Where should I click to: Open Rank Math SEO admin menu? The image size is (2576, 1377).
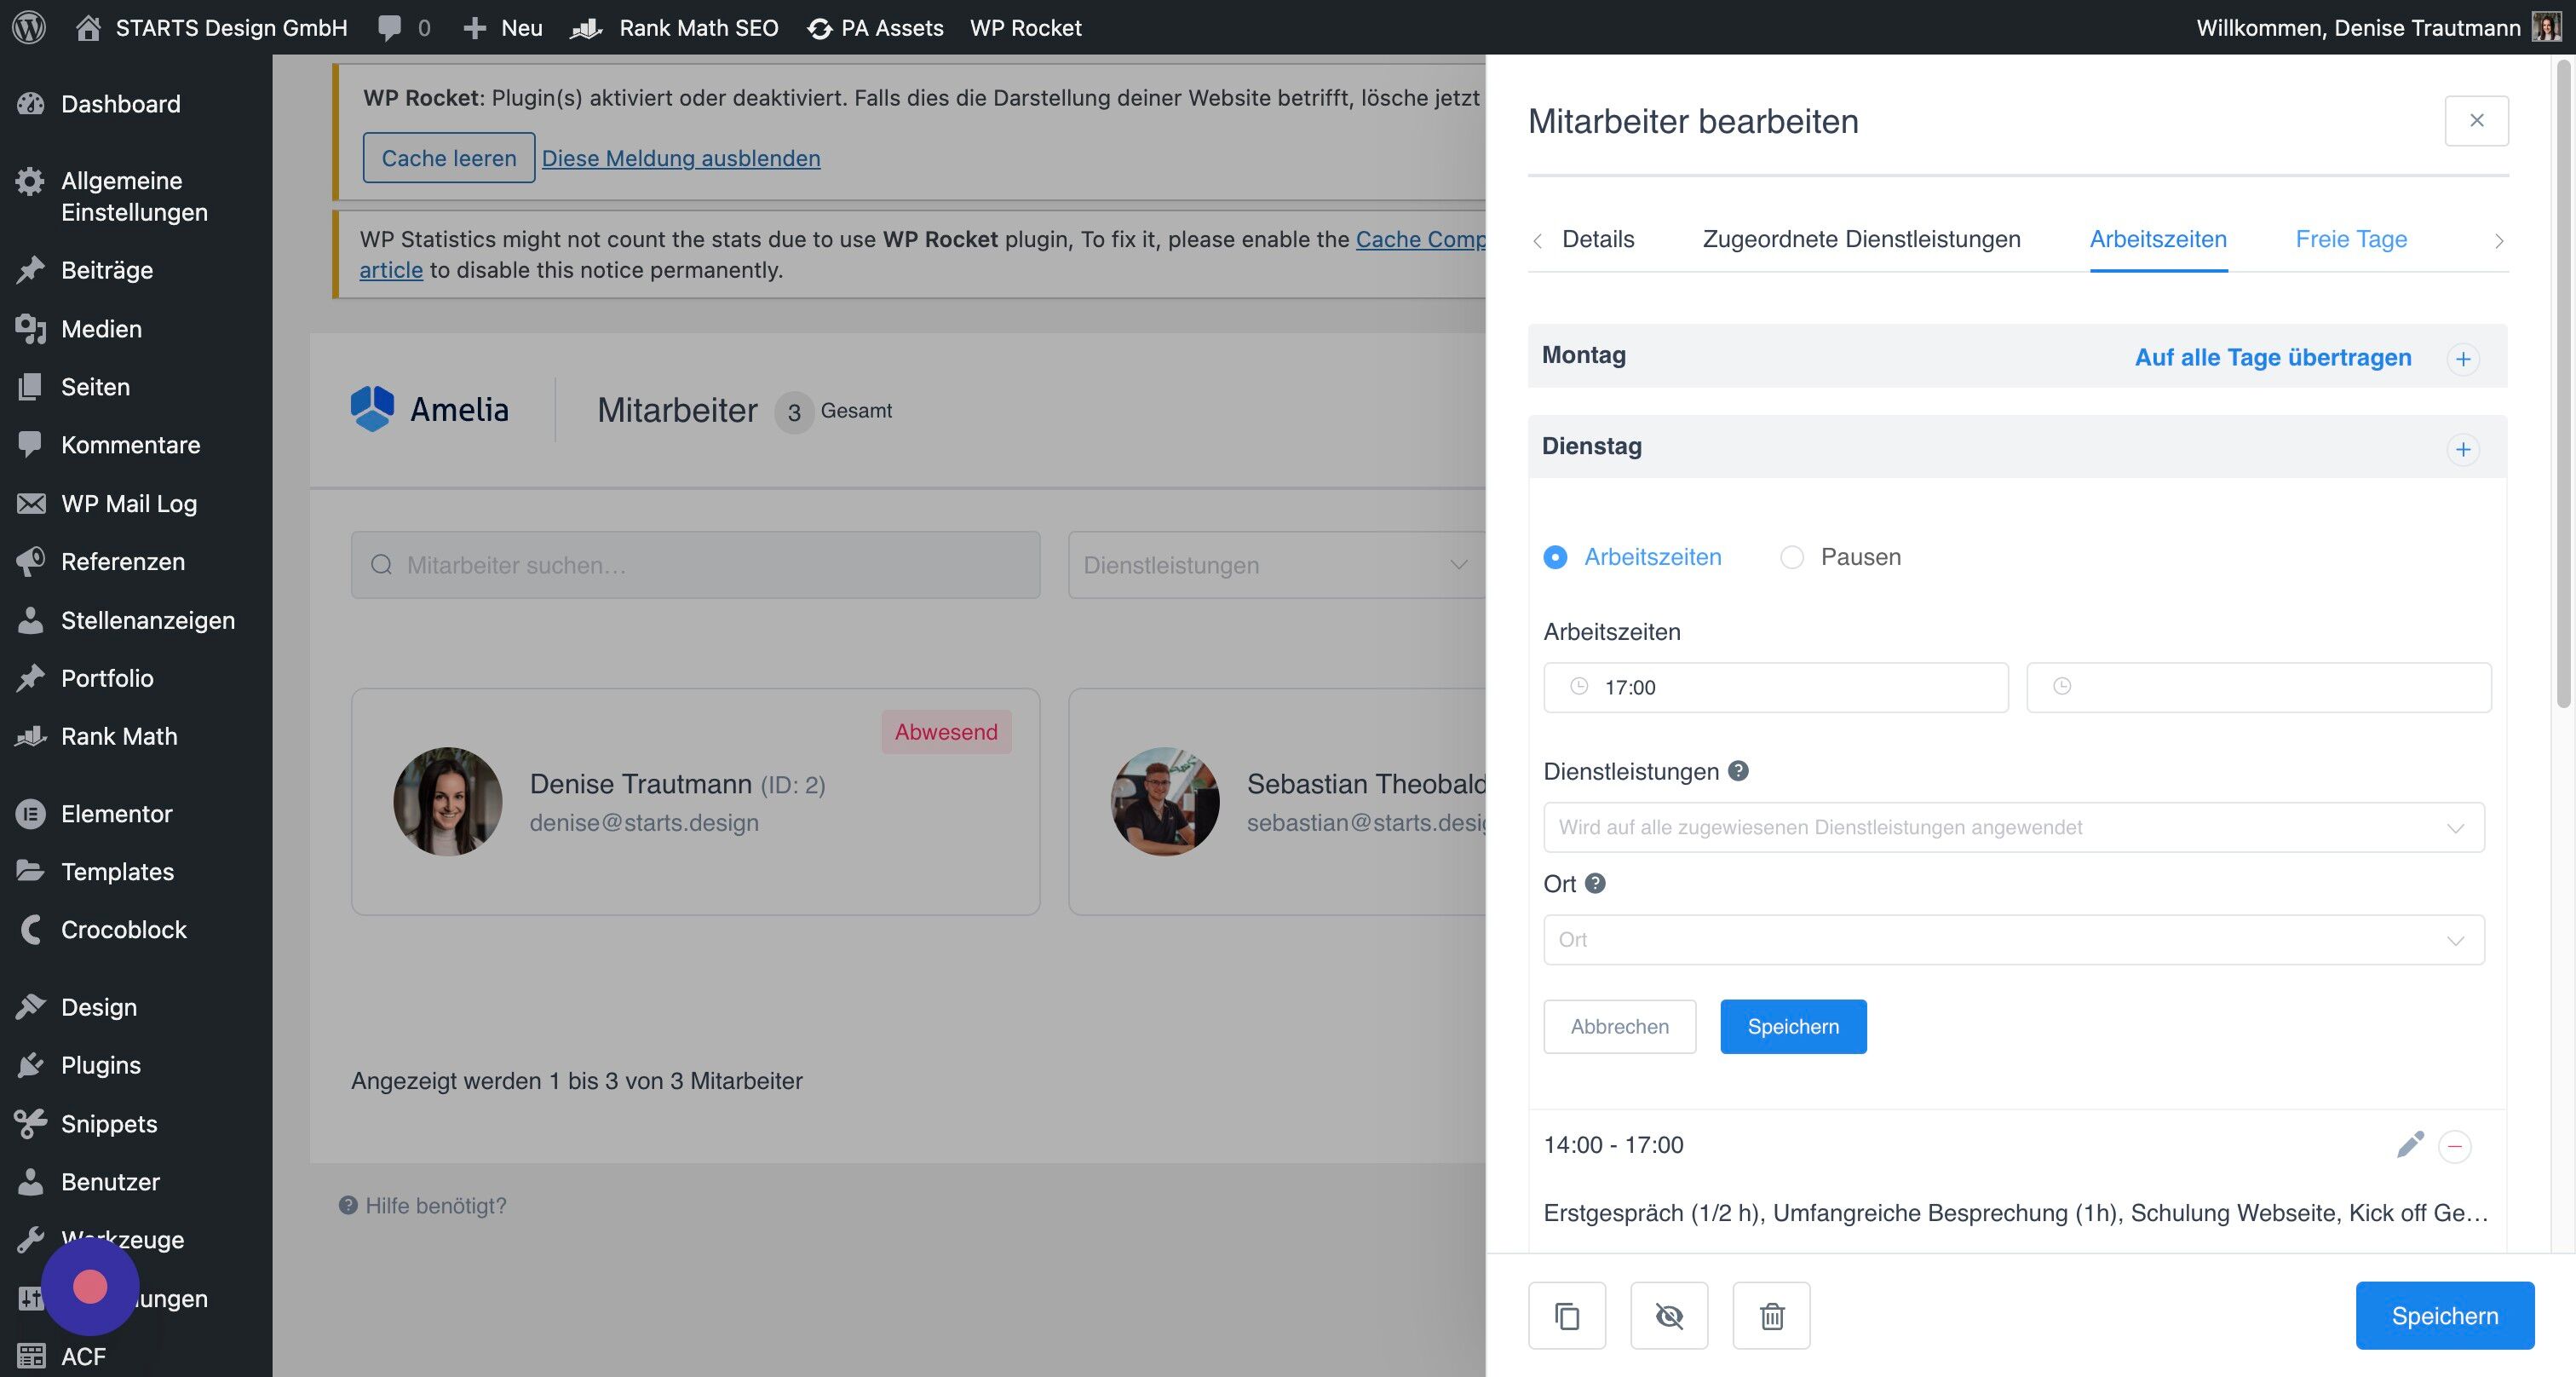click(675, 27)
